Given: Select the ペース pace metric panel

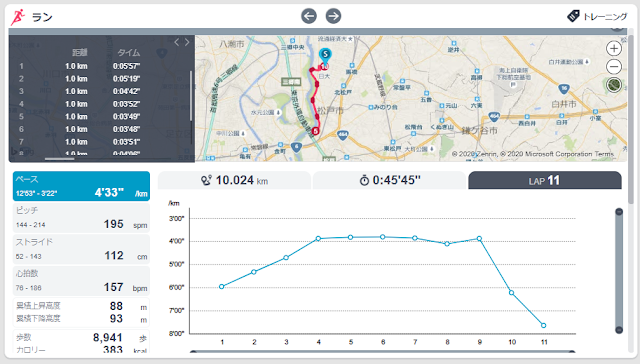Looking at the screenshot, I should [81, 186].
